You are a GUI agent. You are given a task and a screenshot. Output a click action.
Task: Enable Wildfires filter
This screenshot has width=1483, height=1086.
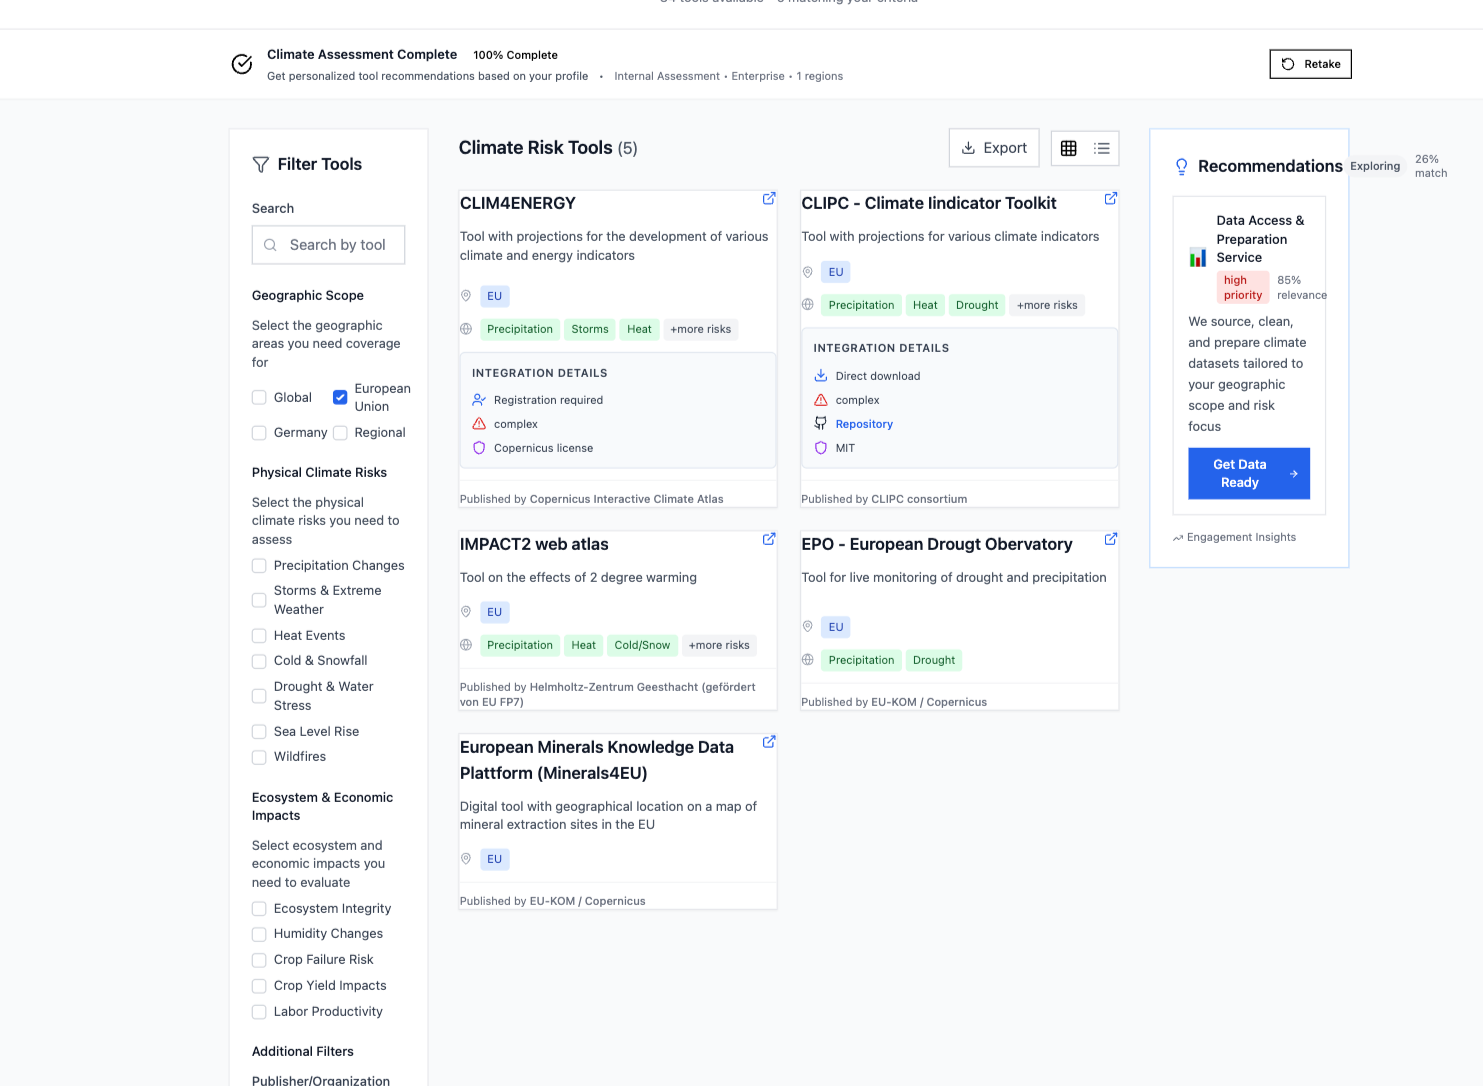tap(259, 757)
